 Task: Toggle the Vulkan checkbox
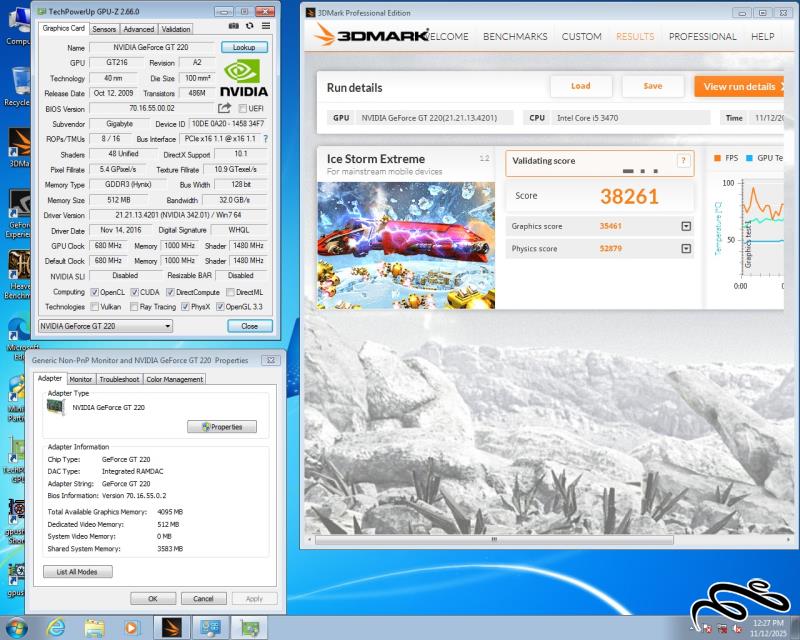tap(95, 307)
